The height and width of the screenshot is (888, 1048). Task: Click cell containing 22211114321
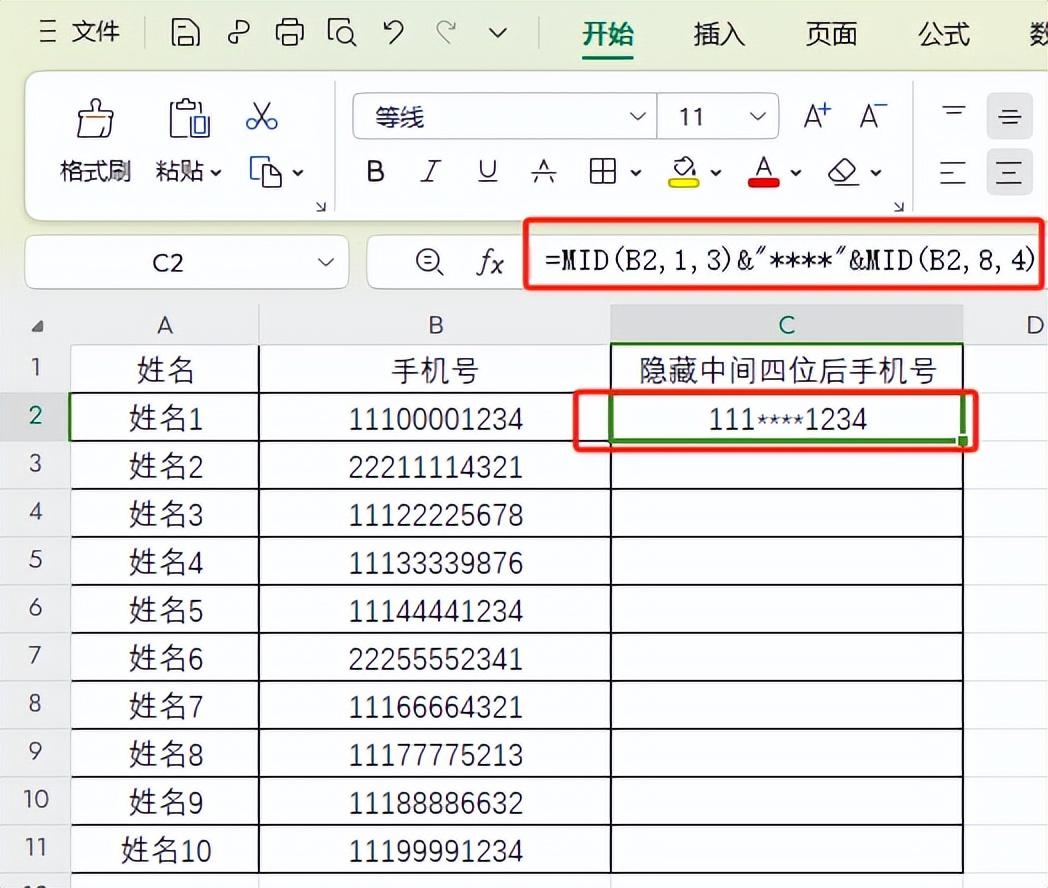tap(435, 466)
